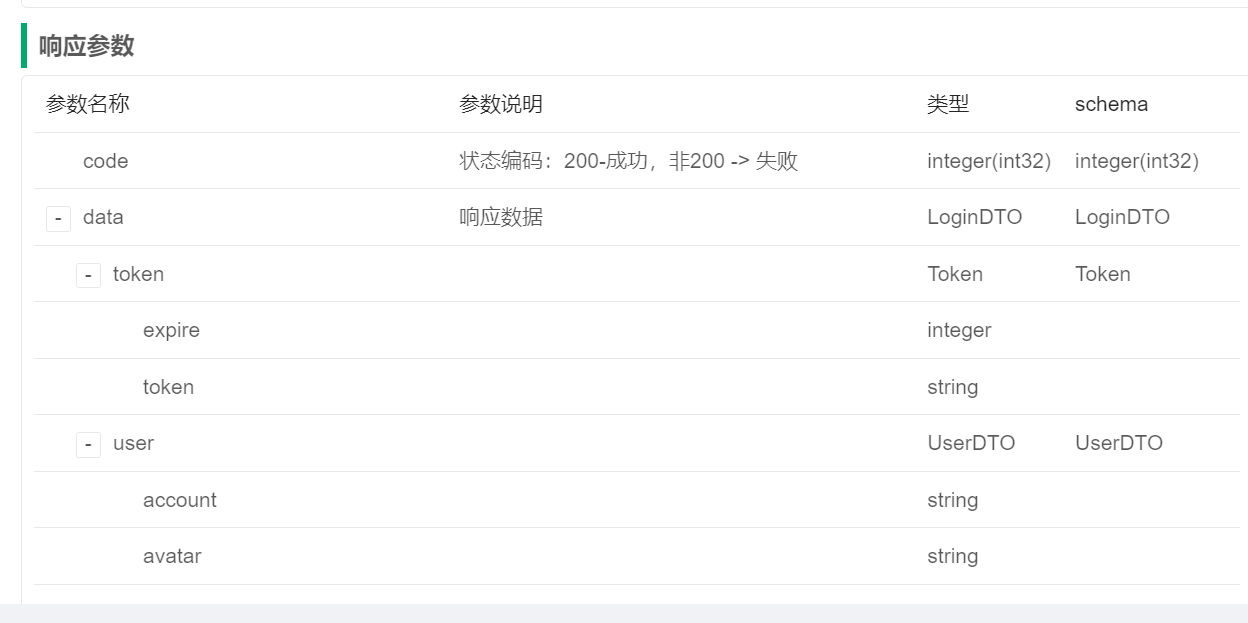Click the schema column header
Viewport: 1248px width, 623px height.
coord(1111,104)
